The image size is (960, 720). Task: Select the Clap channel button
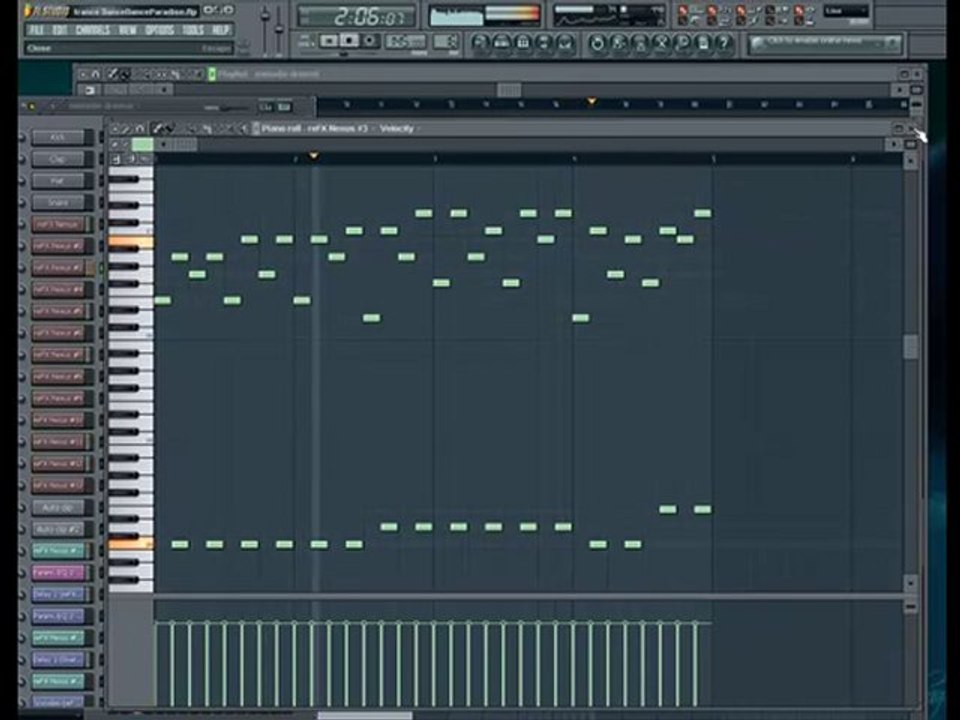point(58,159)
